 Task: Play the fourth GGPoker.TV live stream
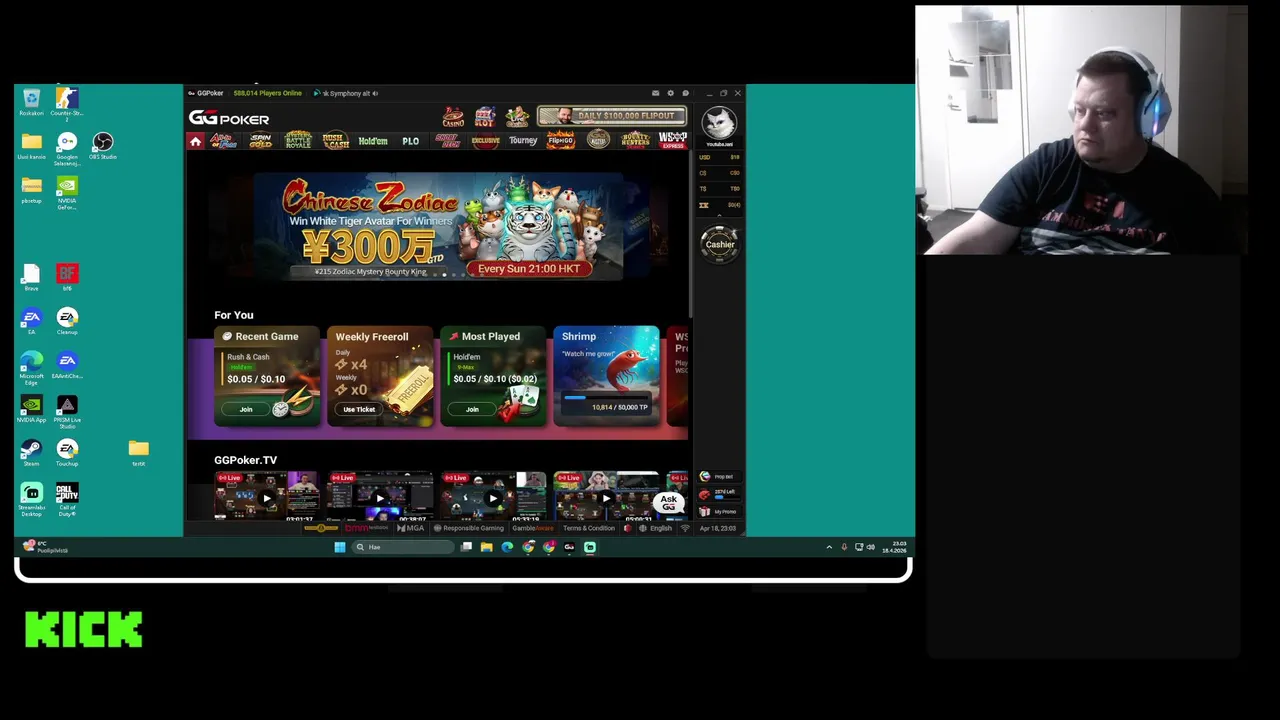[605, 497]
